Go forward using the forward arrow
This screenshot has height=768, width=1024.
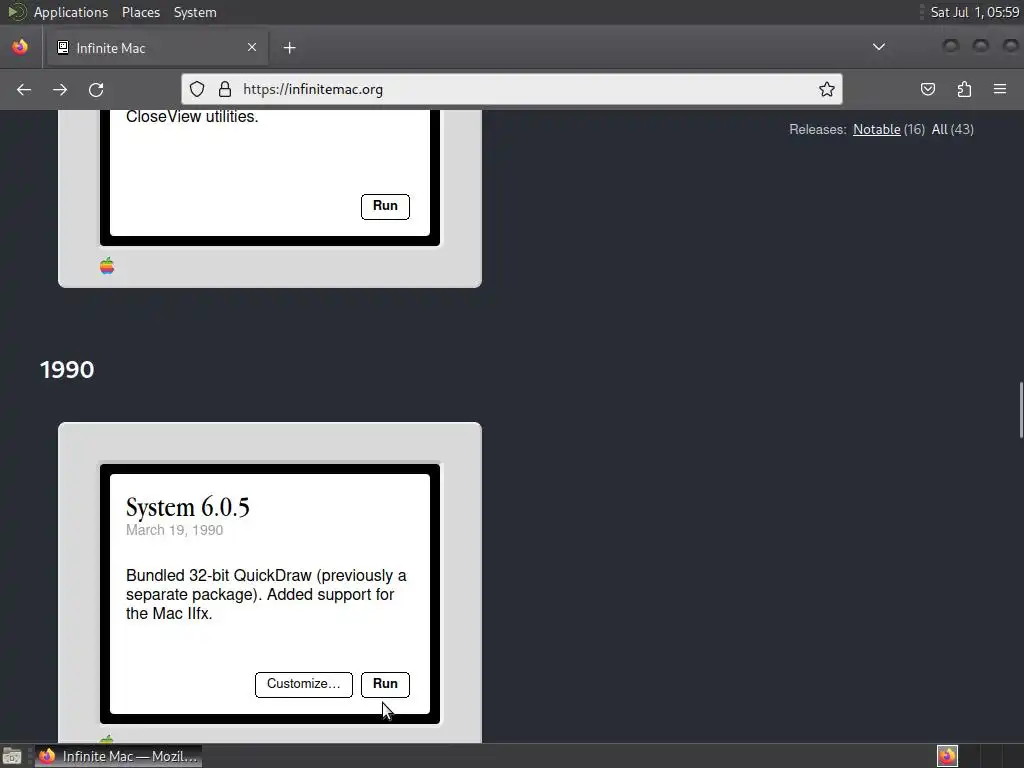pyautogui.click(x=59, y=89)
